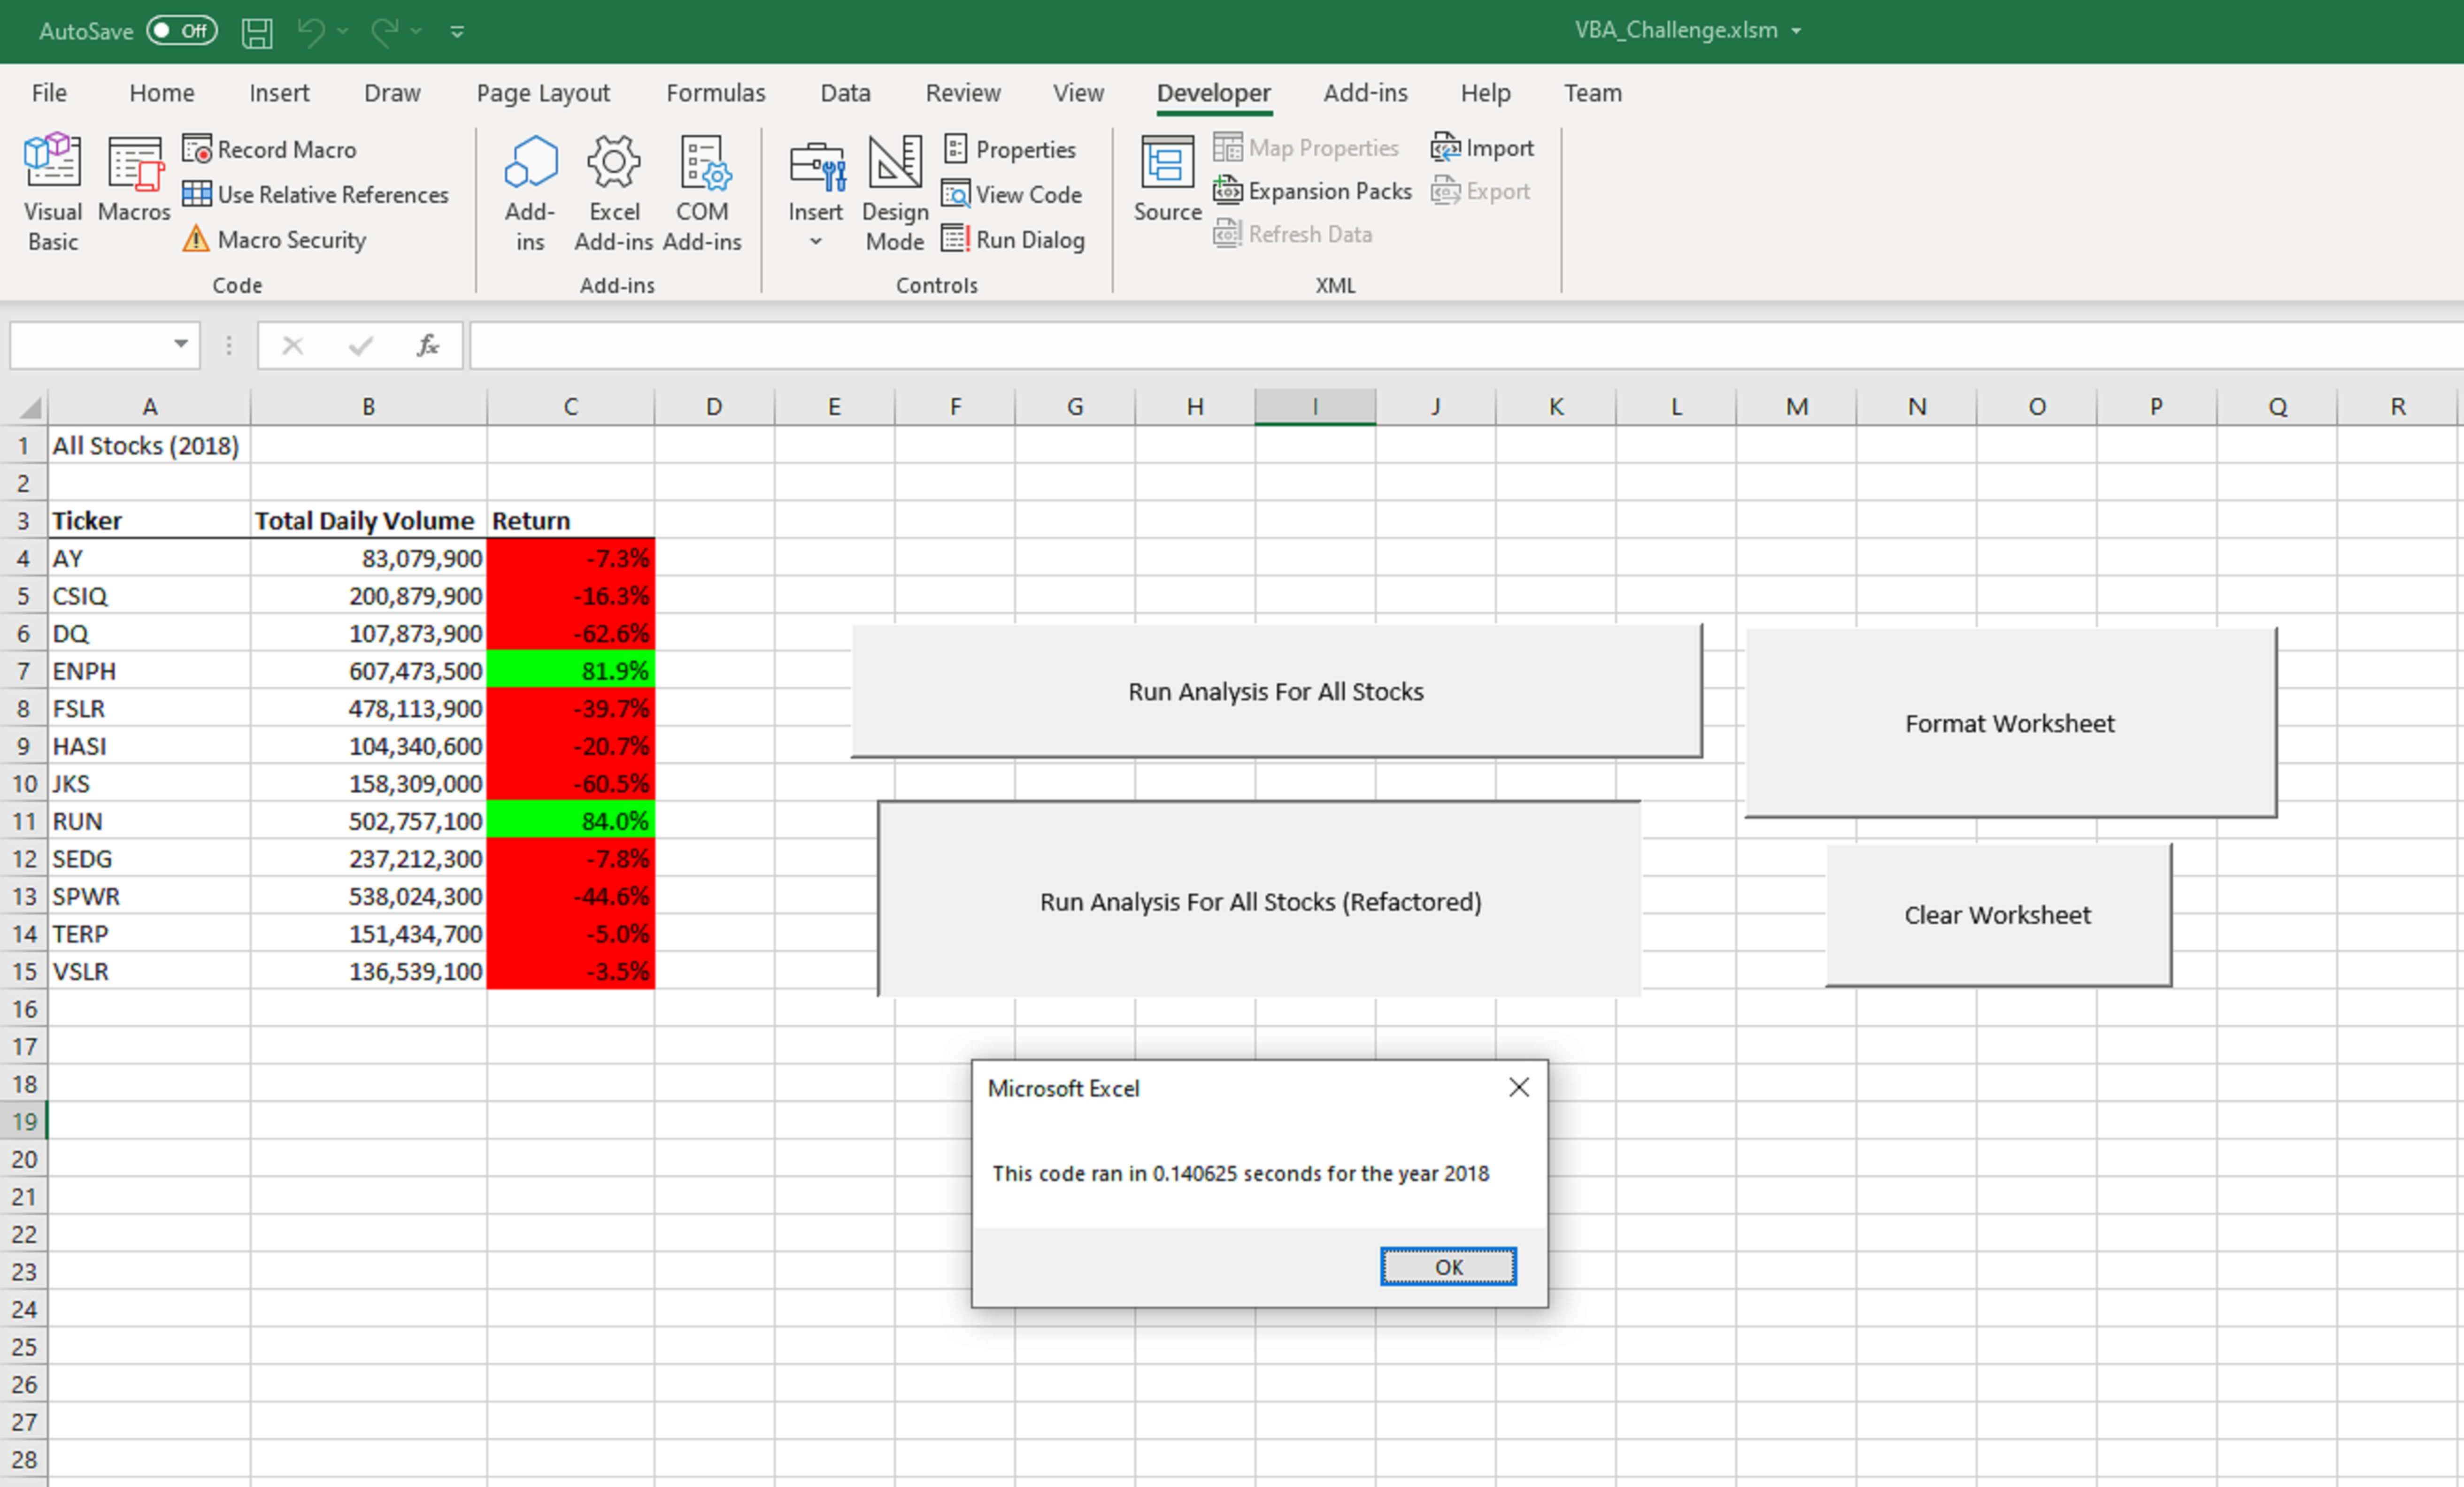Viewport: 2464px width, 1487px height.
Task: Select cell All Stocks (2018)
Action: coord(149,445)
